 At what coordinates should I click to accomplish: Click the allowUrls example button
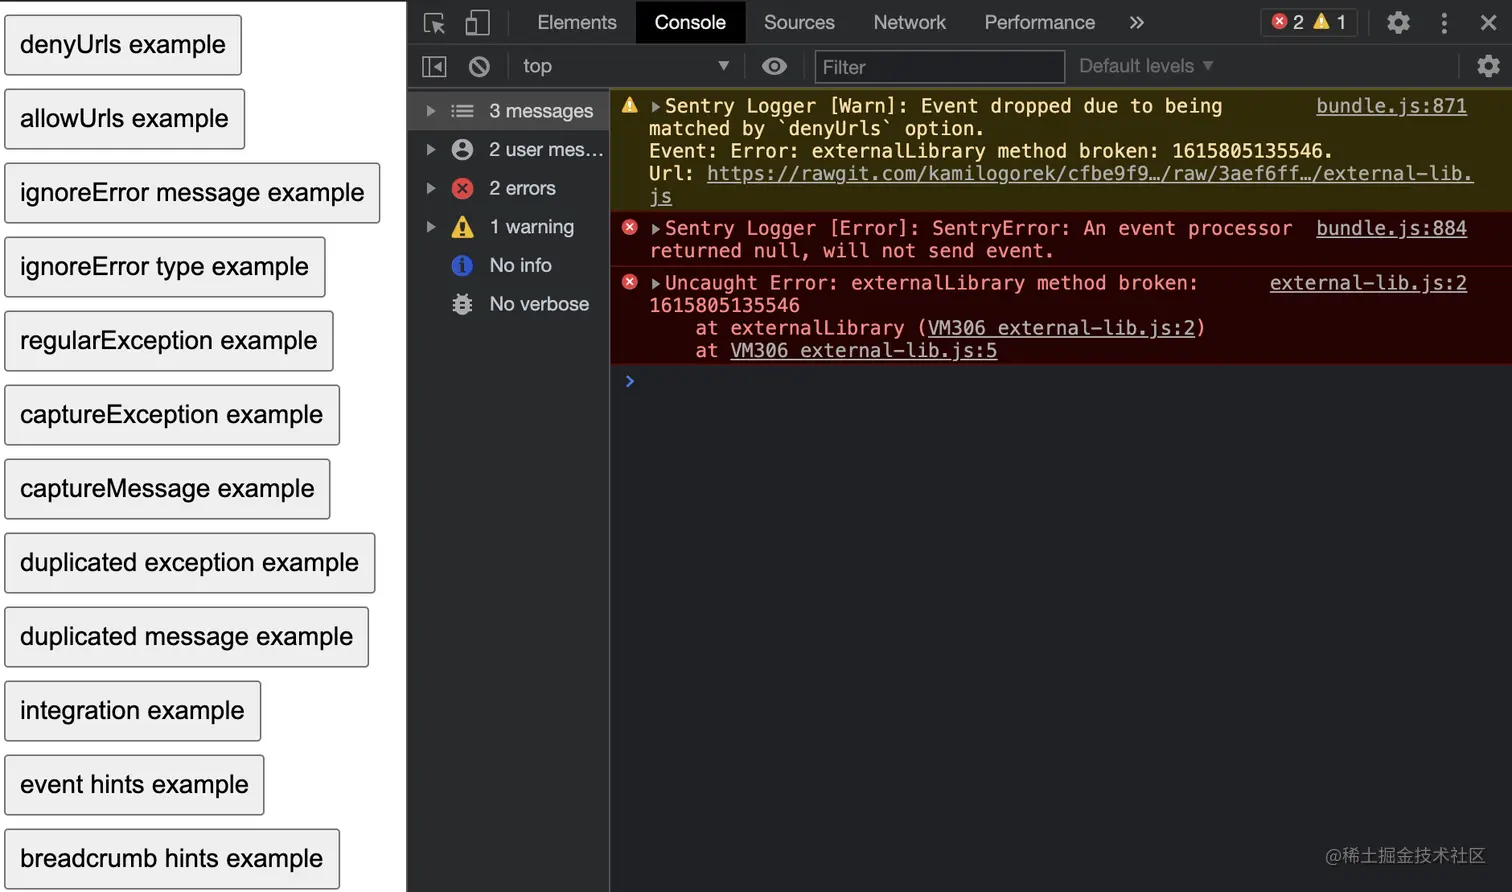point(124,119)
